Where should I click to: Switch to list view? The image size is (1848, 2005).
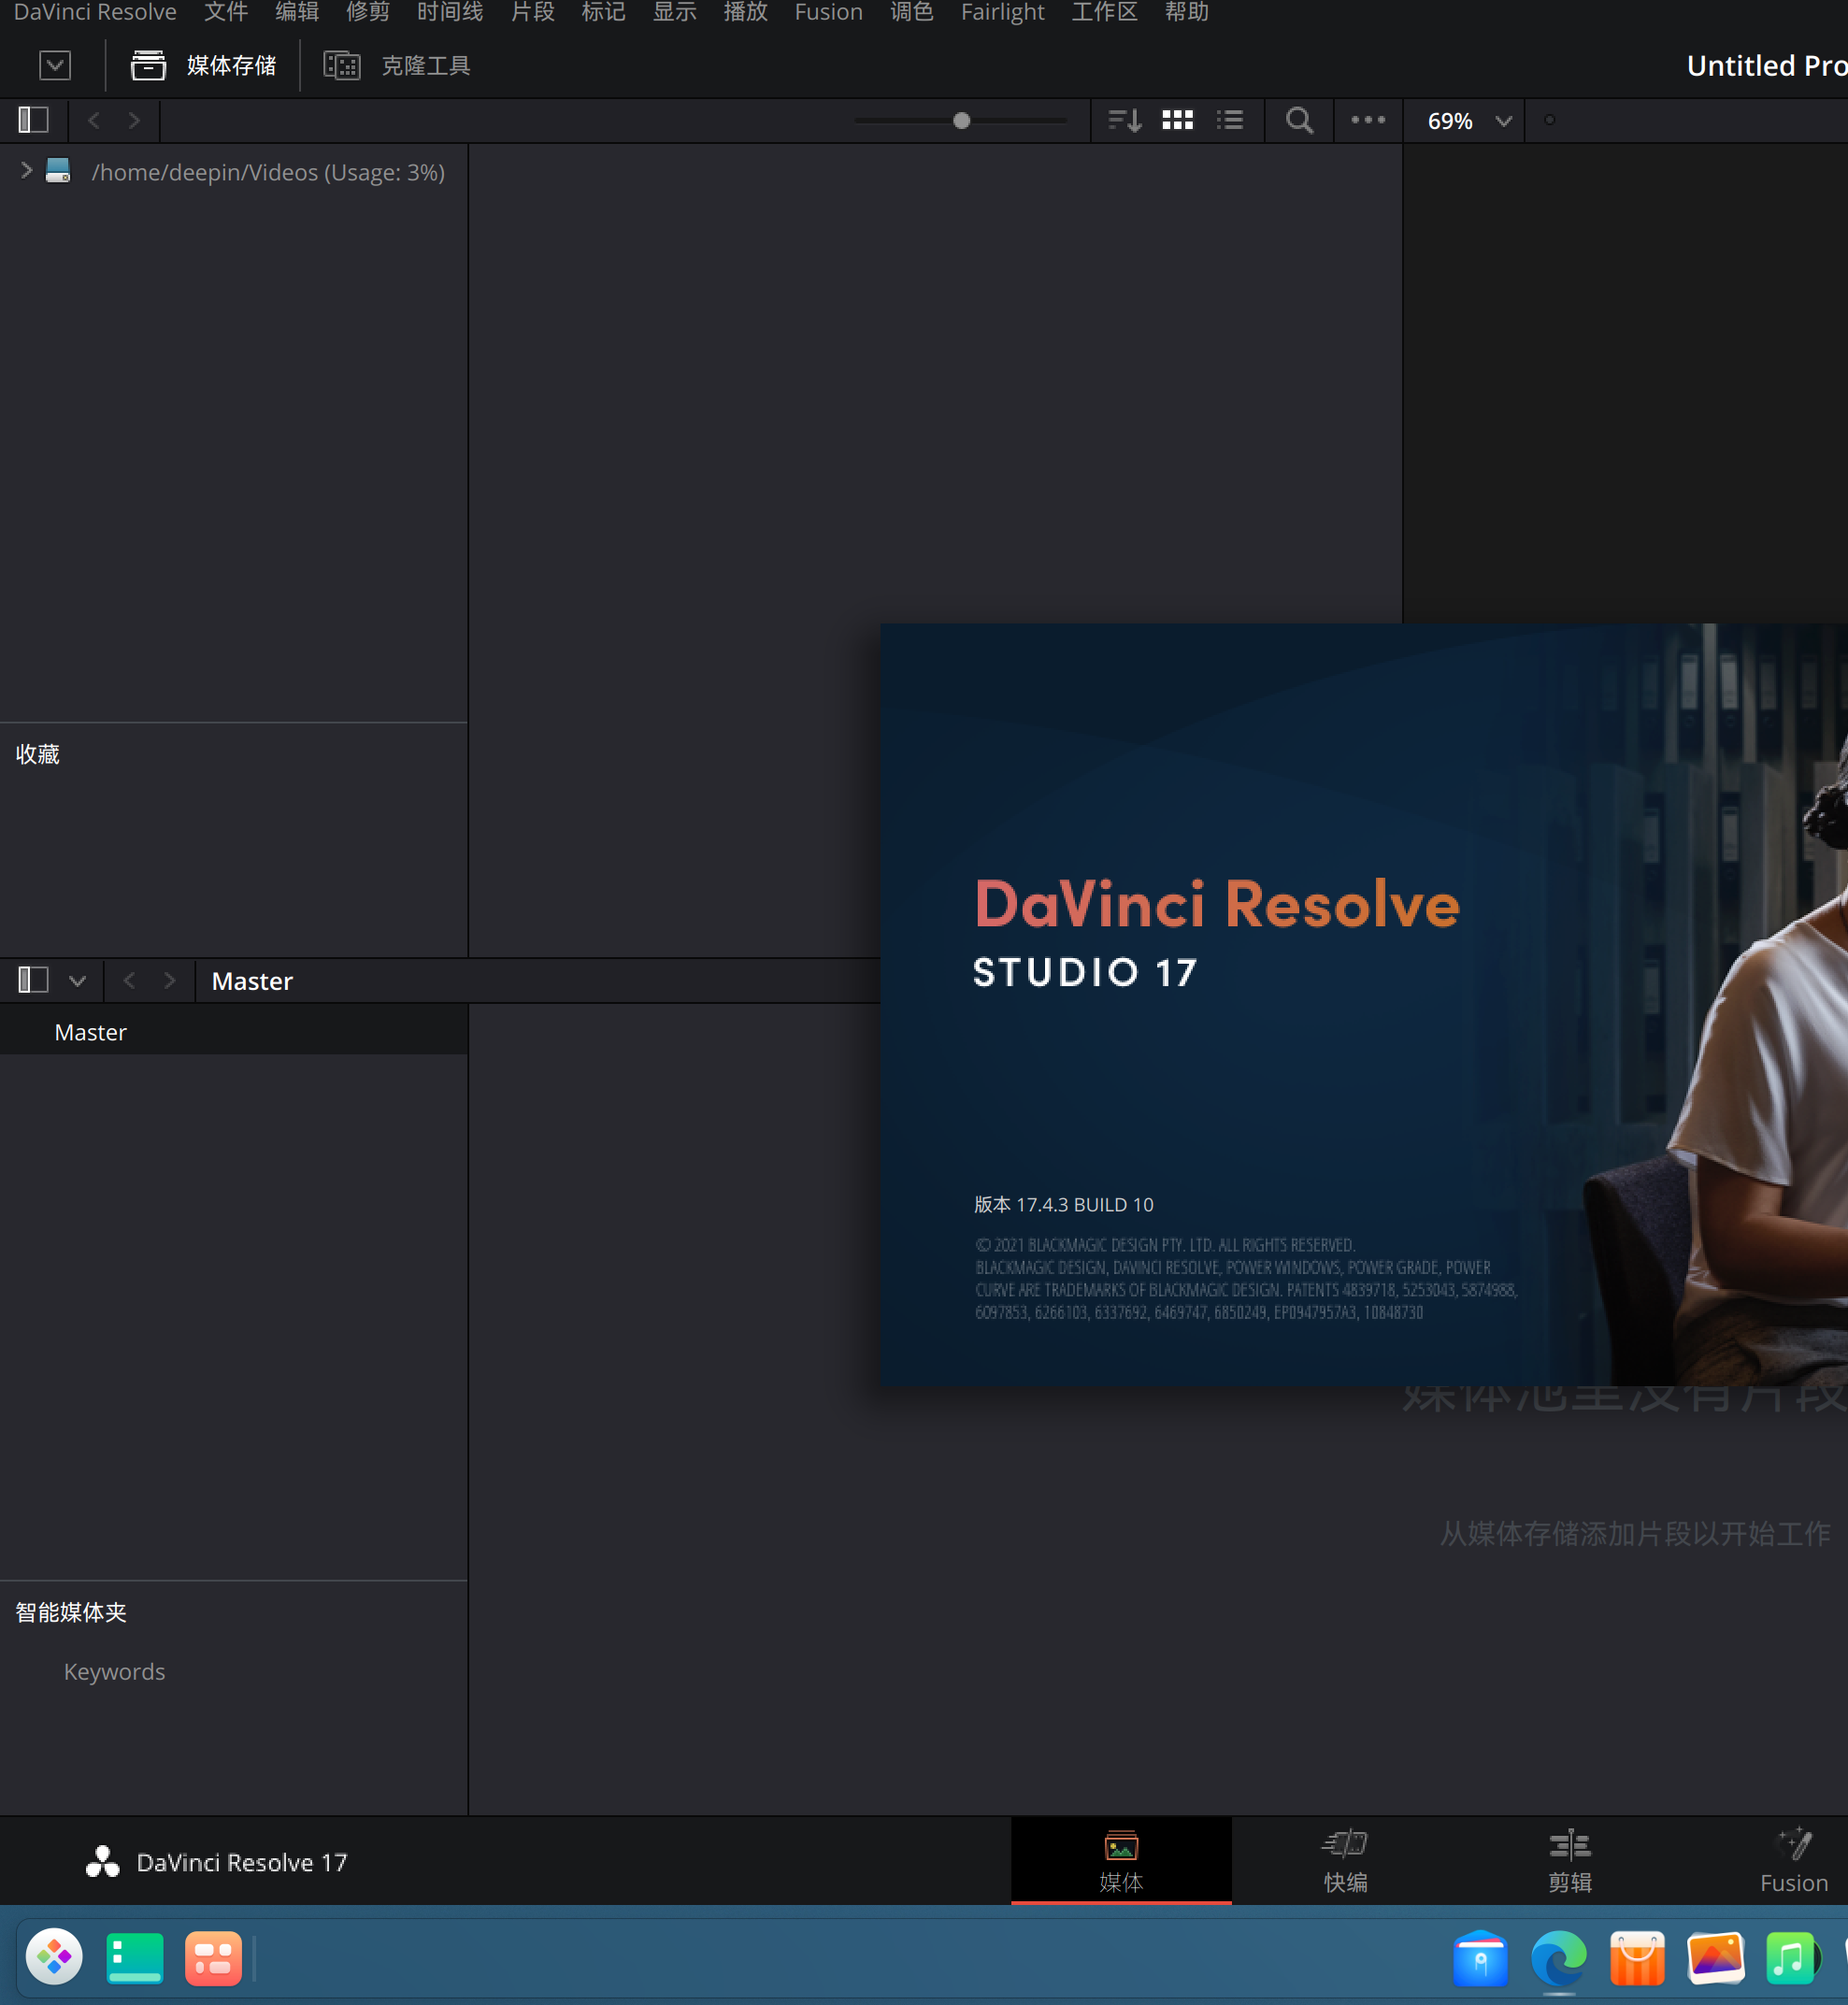click(x=1230, y=121)
